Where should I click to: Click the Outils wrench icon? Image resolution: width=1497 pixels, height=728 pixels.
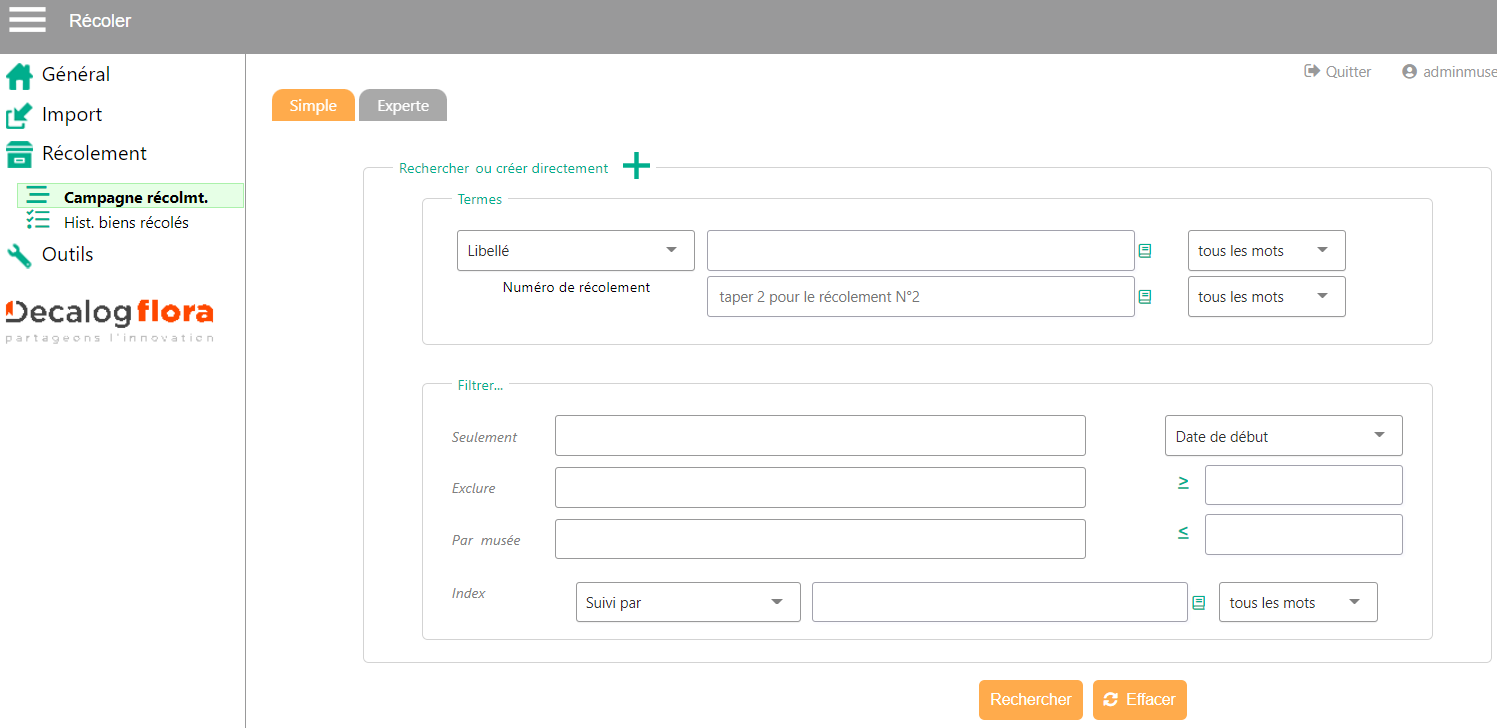coord(19,256)
